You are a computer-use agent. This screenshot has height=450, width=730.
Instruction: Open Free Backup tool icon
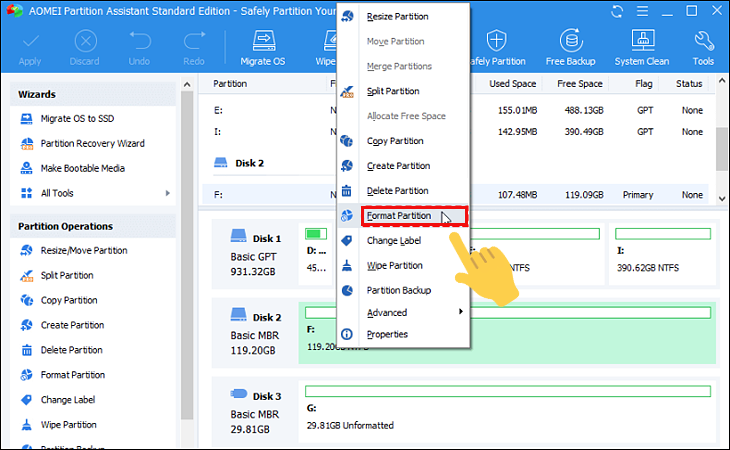pos(571,41)
